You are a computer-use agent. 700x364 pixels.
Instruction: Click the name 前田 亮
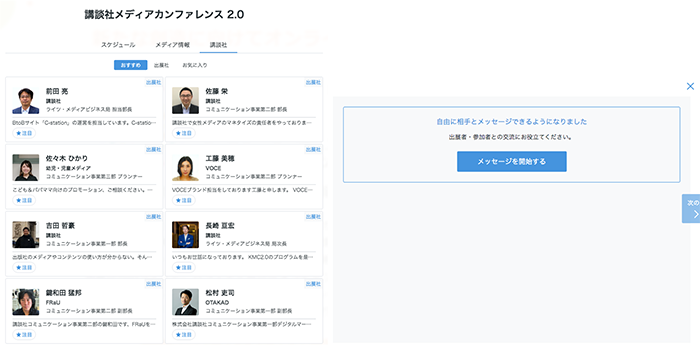57,91
